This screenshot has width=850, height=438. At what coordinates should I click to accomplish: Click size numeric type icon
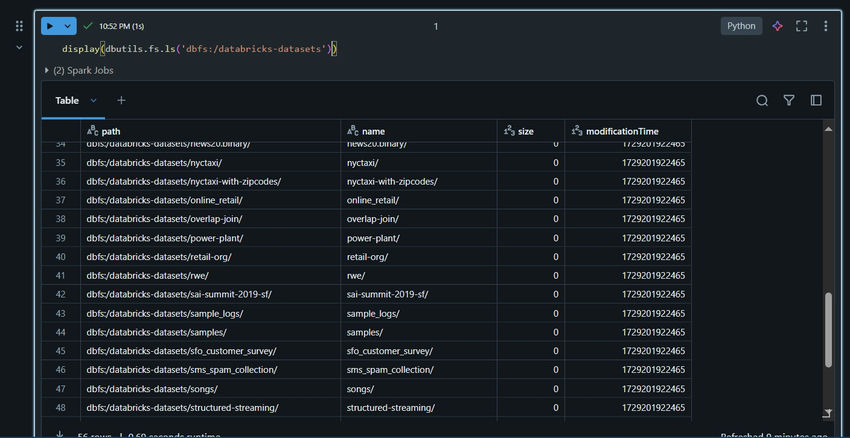[509, 131]
